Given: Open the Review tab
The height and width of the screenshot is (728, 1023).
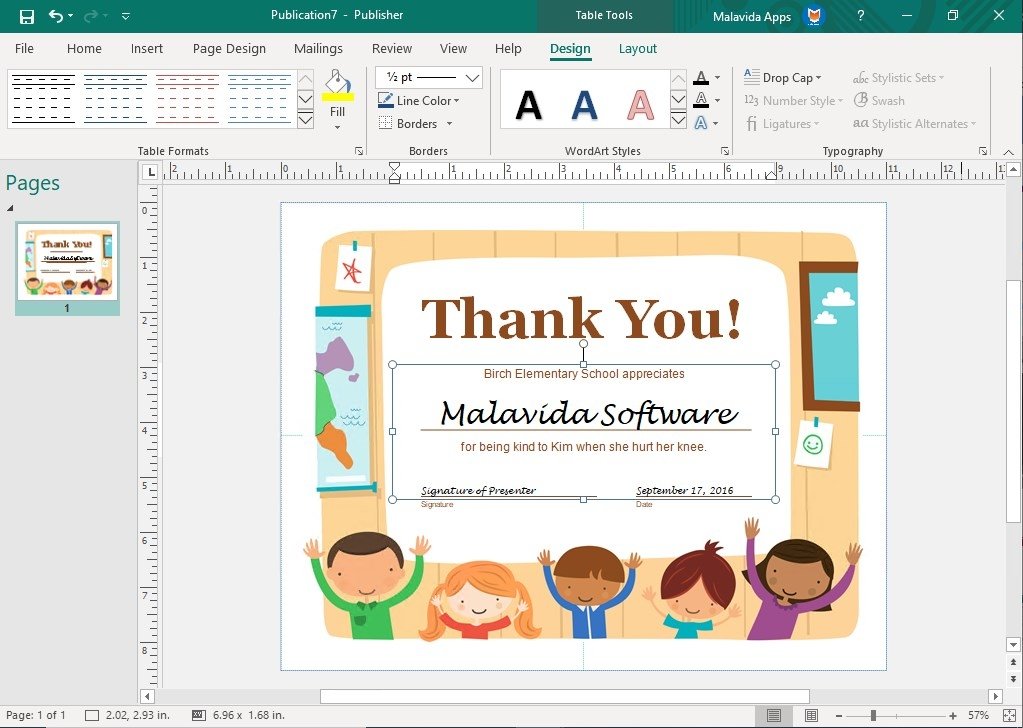Looking at the screenshot, I should click(391, 48).
